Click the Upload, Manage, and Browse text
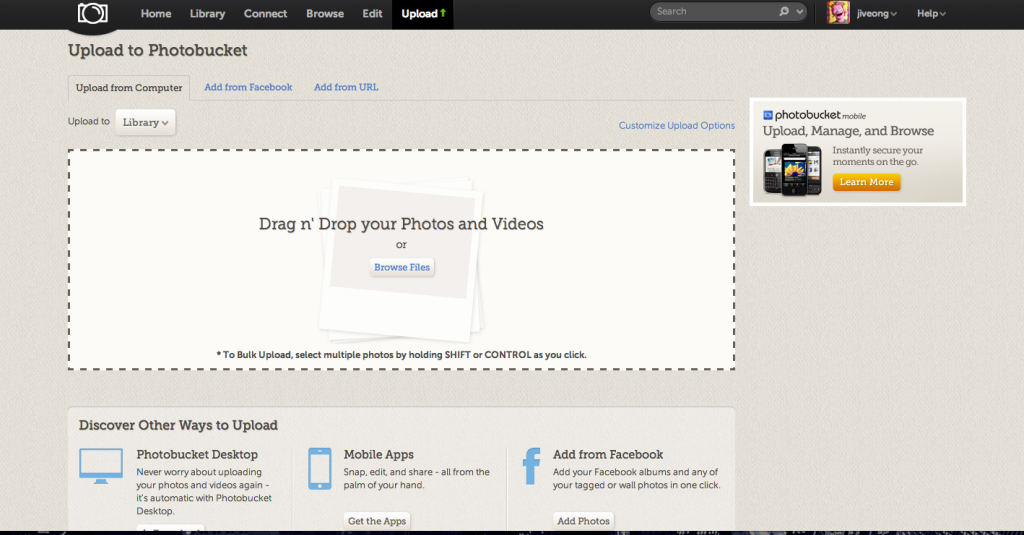Viewport: 1024px width, 535px height. (x=848, y=131)
